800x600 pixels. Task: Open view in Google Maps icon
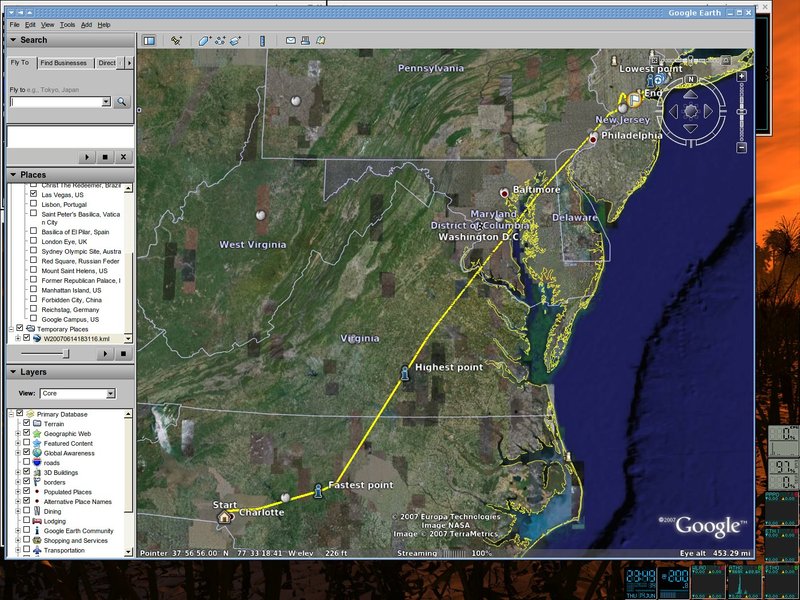[320, 40]
